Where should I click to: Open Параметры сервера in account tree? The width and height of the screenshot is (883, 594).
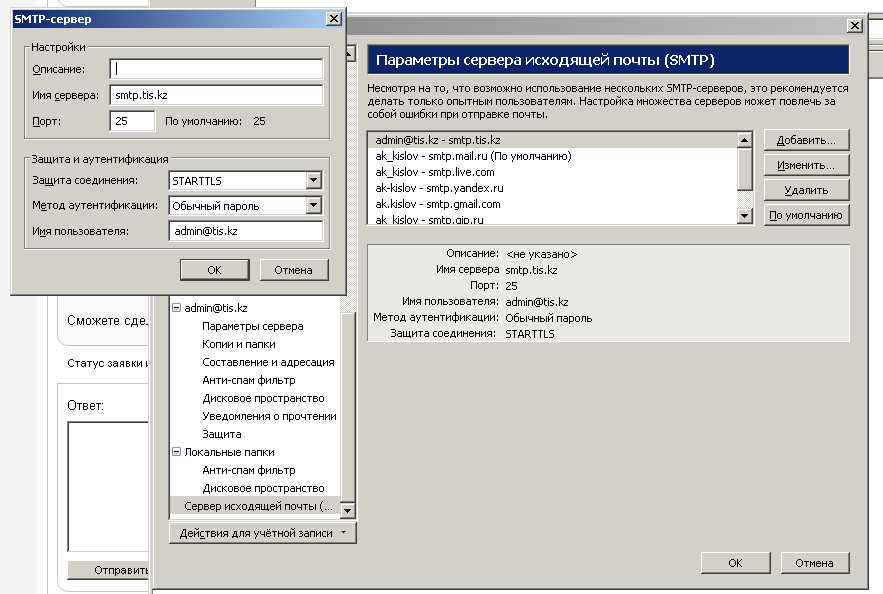point(252,326)
